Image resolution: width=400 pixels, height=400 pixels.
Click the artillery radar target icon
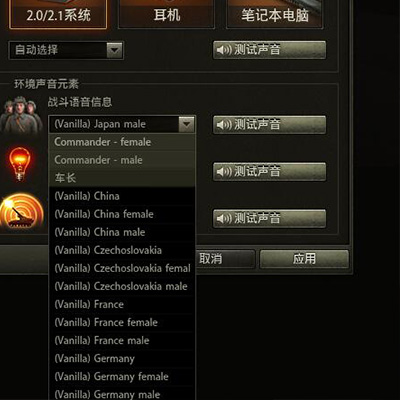(x=22, y=212)
